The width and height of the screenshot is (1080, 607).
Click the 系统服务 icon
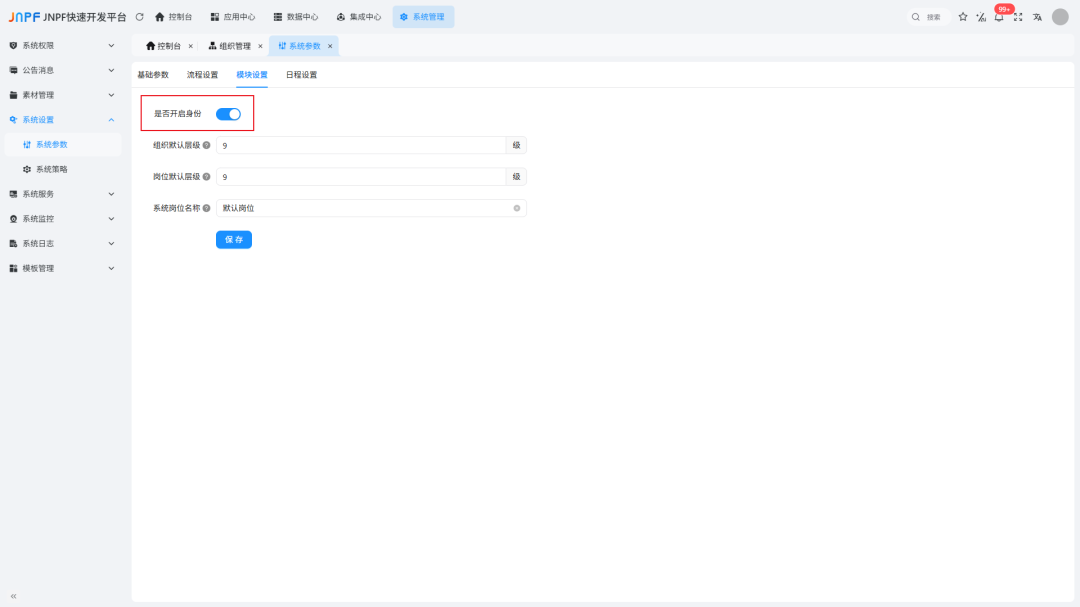pyautogui.click(x=13, y=194)
